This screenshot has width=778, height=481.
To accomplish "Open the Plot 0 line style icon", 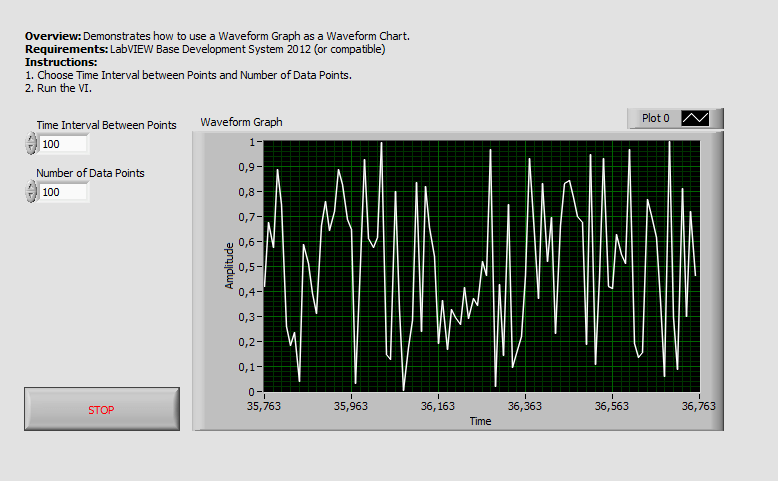I will point(695,118).
